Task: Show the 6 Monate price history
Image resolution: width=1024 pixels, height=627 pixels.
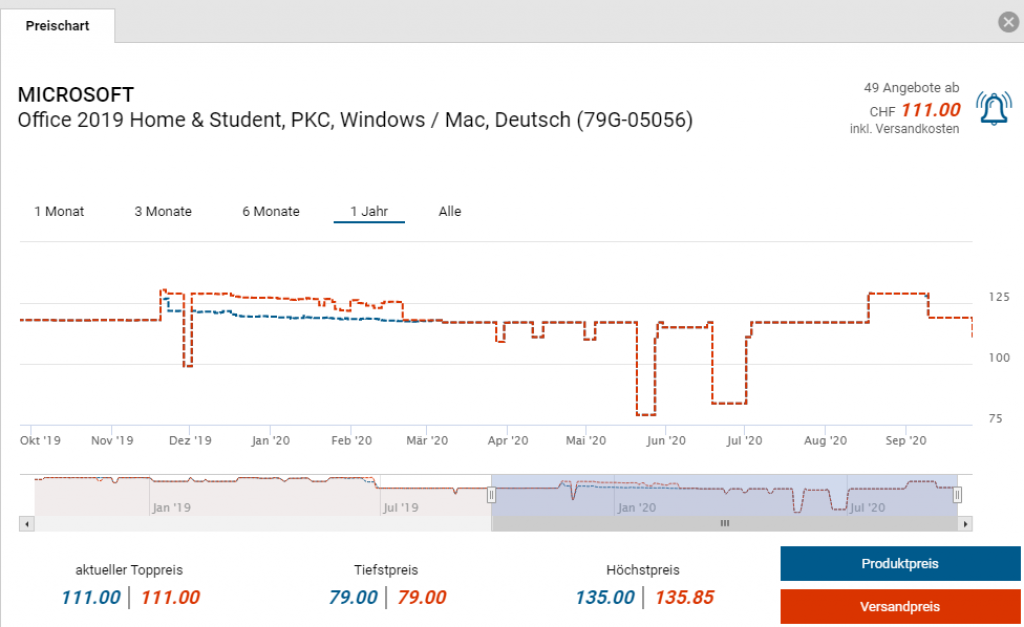Action: [x=270, y=212]
